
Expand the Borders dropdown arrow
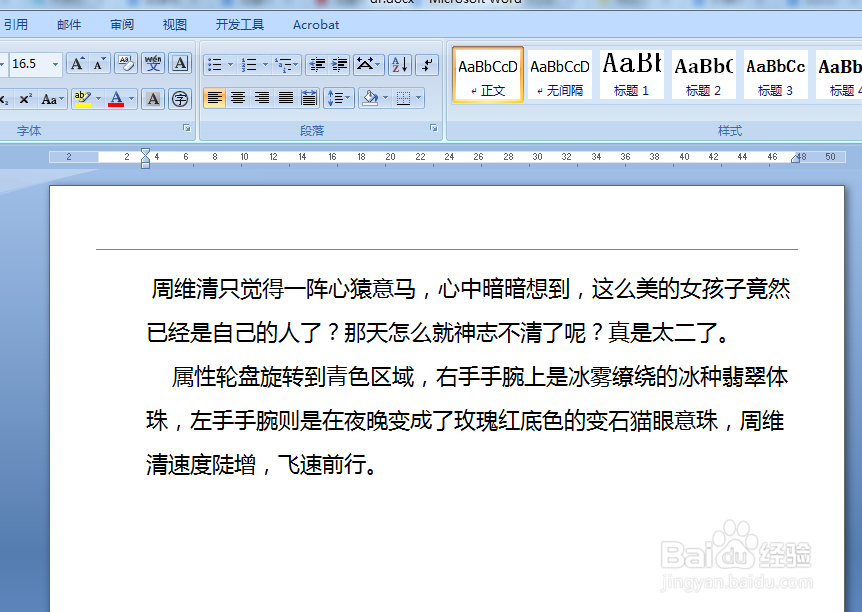[x=419, y=98]
